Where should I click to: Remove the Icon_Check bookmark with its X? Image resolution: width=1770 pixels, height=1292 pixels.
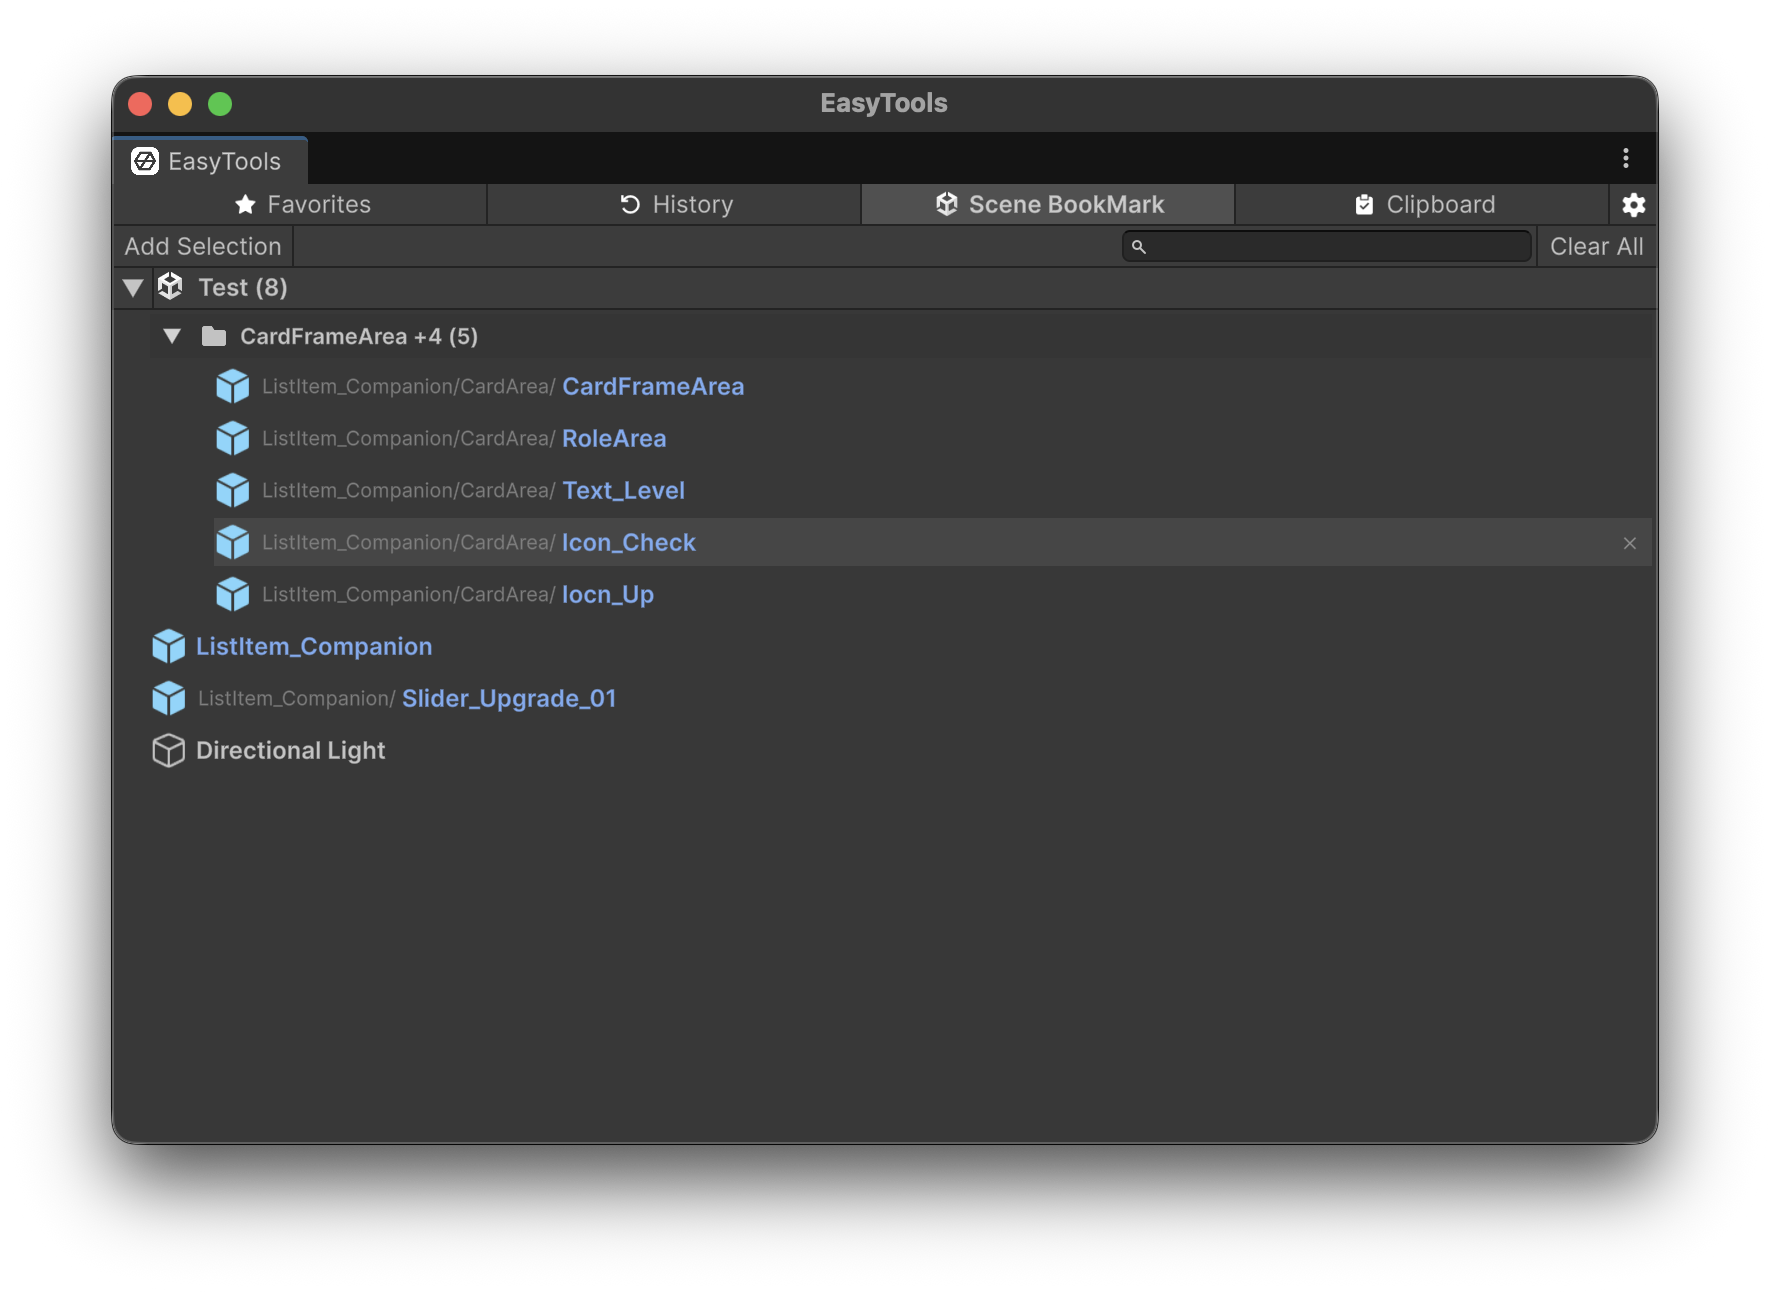tap(1630, 543)
